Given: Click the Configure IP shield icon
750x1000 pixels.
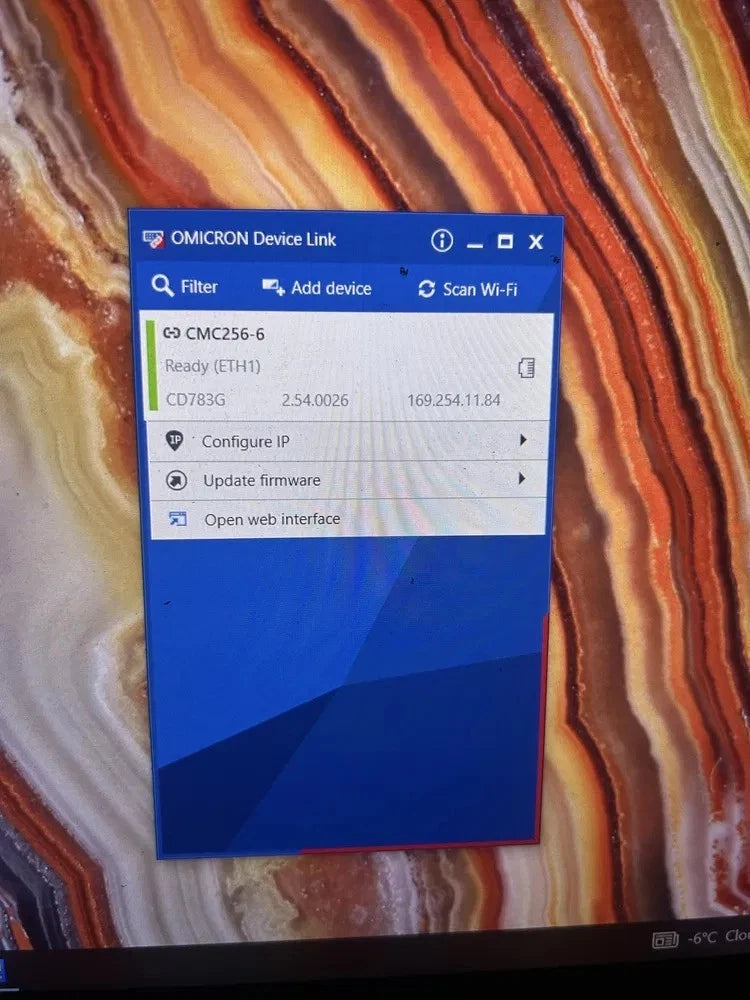Looking at the screenshot, I should (x=175, y=441).
